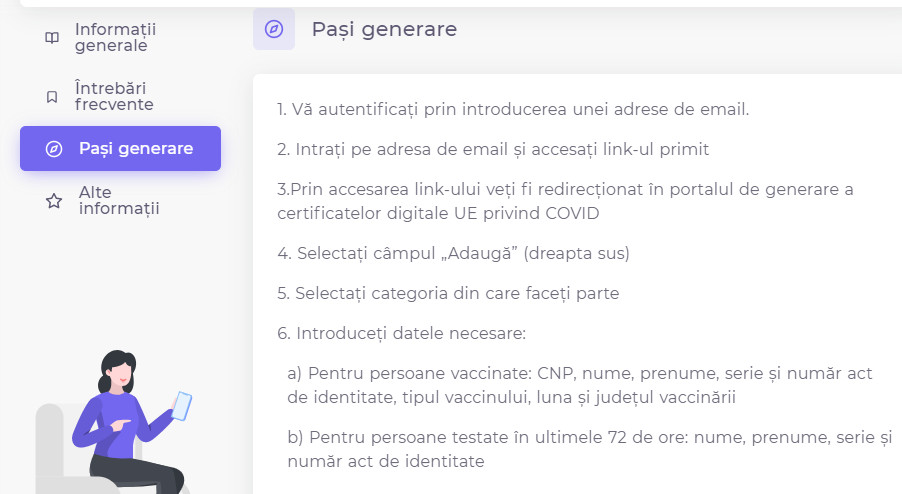Click paragraph a) about persoane vaccinate
Screen dimensions: 902x494
(x=580, y=385)
